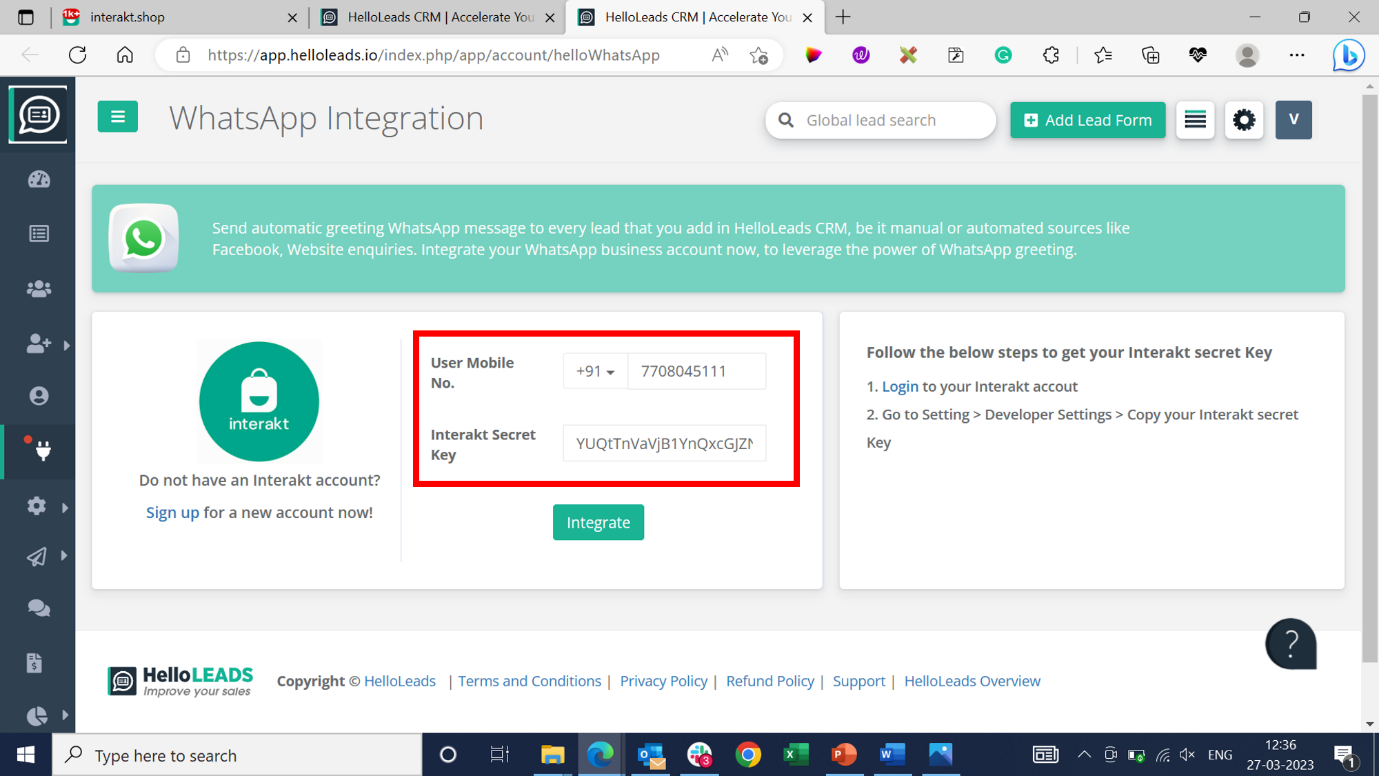Viewport: 1379px width, 776px height.
Task: Follow the Sign up link
Action: click(x=173, y=512)
